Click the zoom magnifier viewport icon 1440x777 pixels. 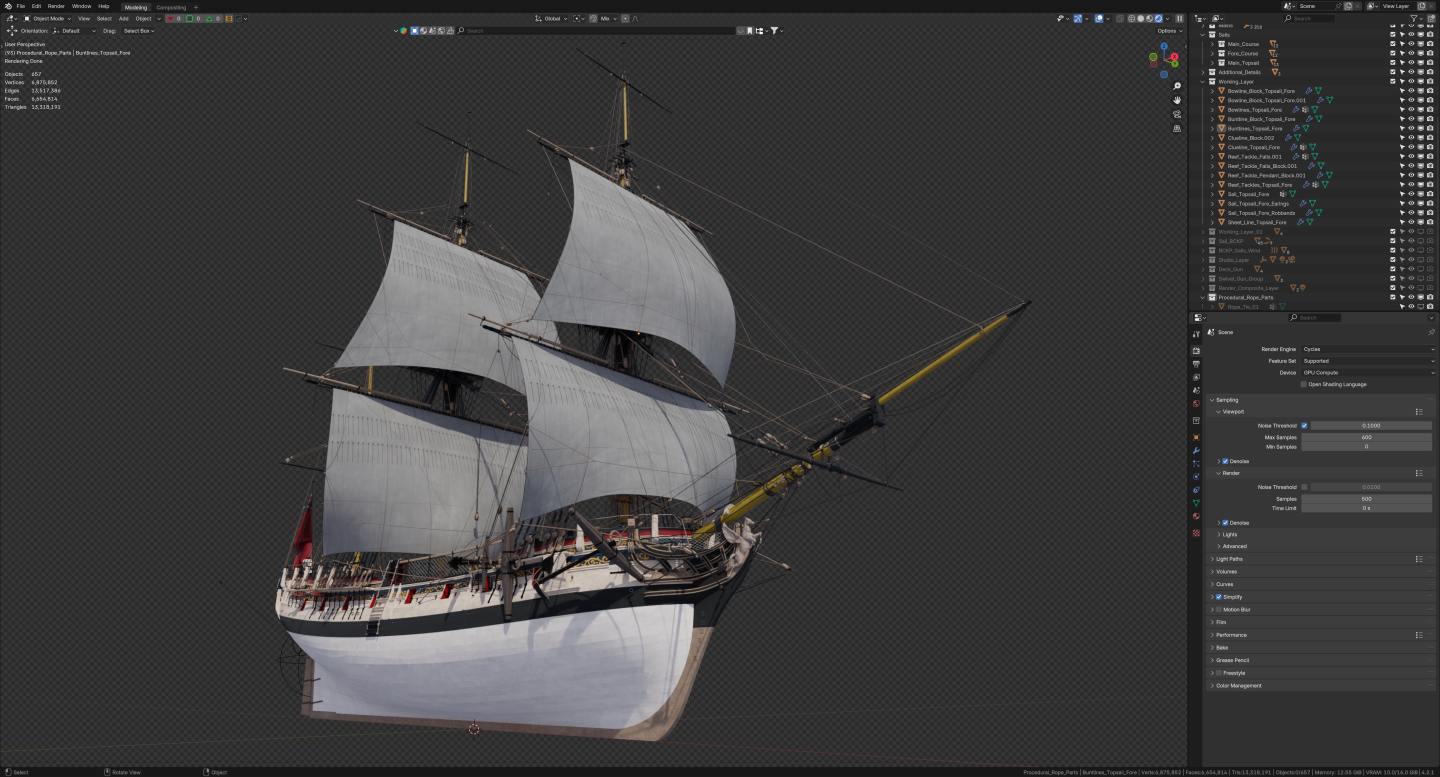[x=1177, y=86]
